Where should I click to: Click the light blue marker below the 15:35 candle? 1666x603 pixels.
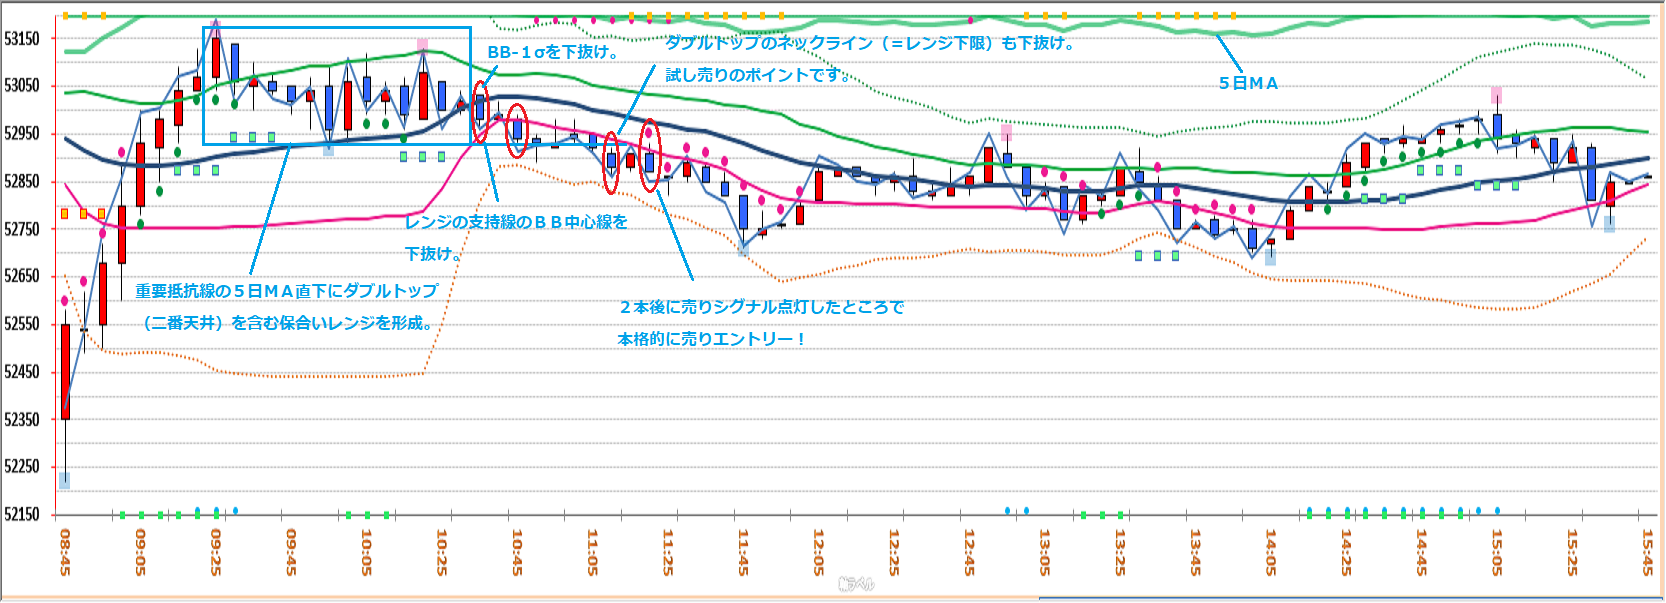tap(1609, 225)
